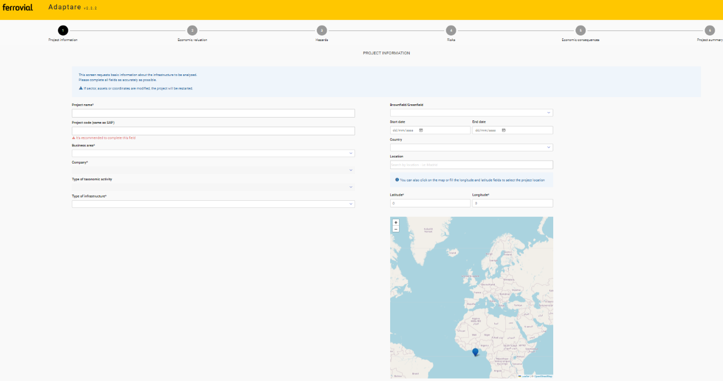Go to step 2 Economic valuation

[192, 30]
